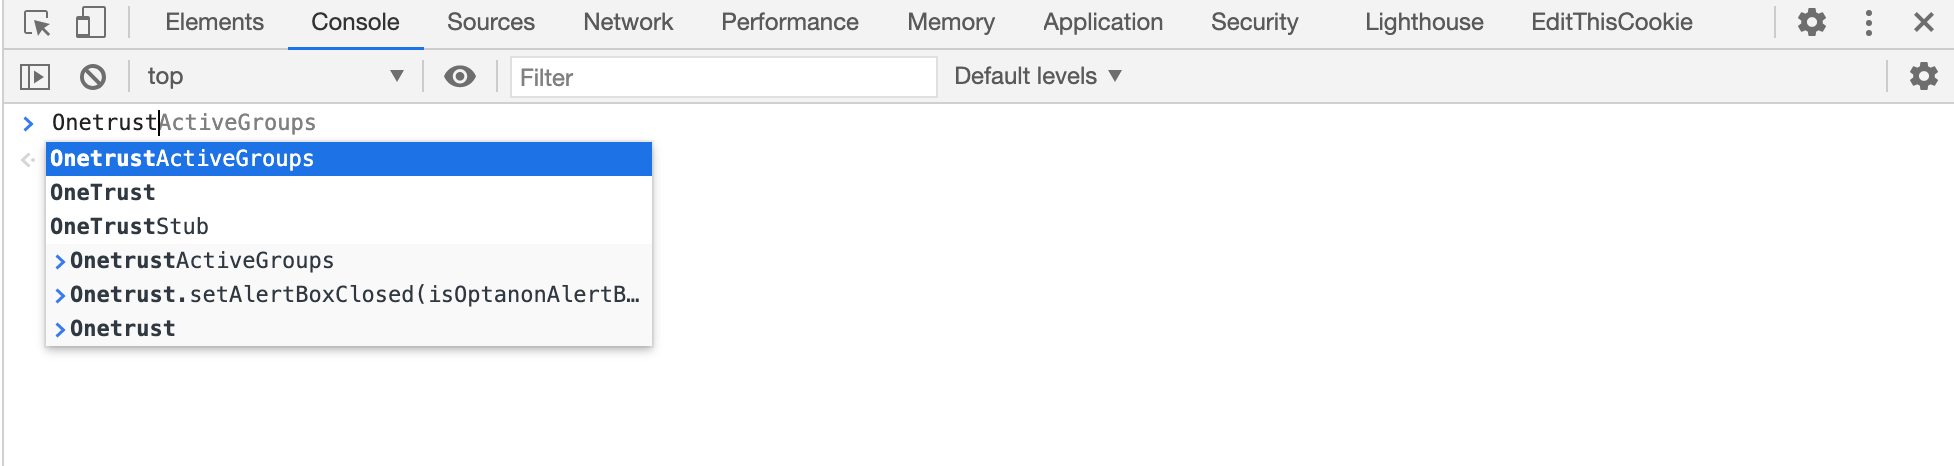
Task: Close the DevTools panel
Action: (x=1923, y=22)
